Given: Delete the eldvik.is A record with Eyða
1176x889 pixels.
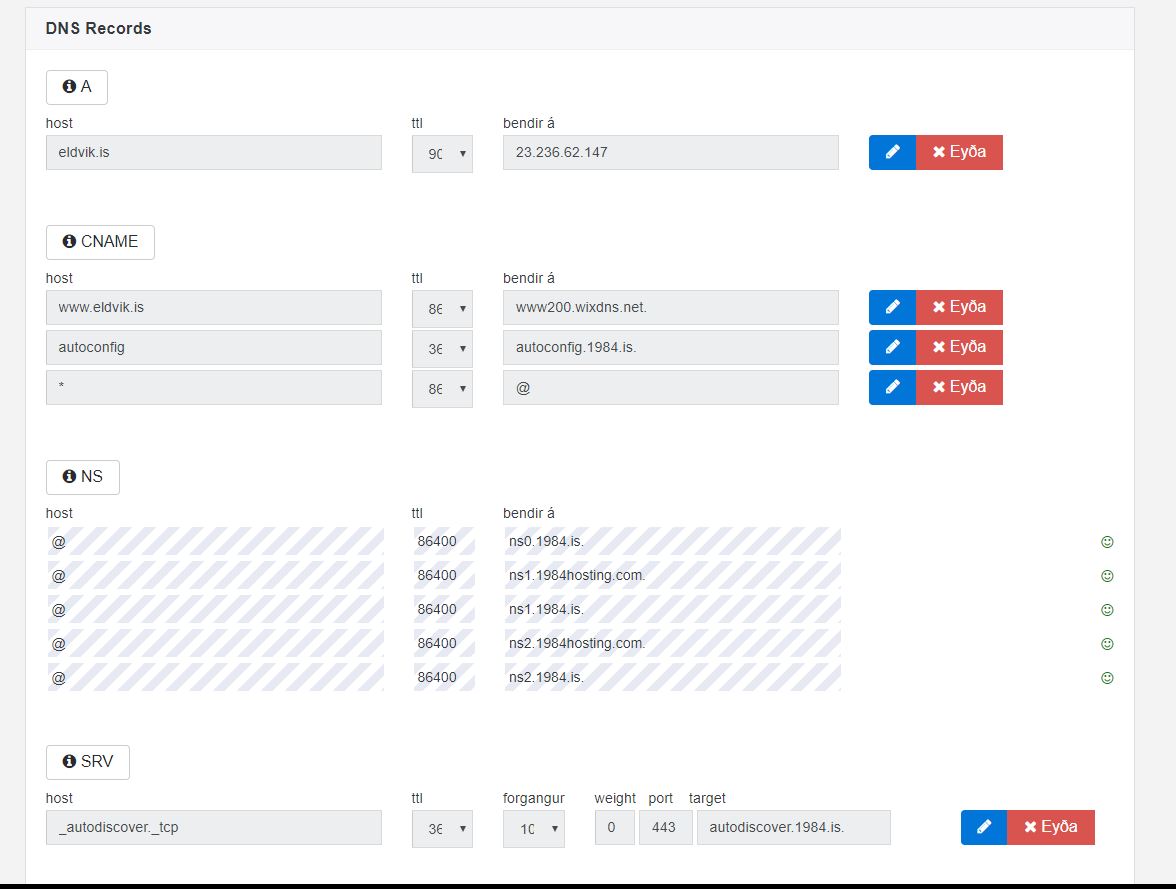Looking at the screenshot, I should 959,153.
